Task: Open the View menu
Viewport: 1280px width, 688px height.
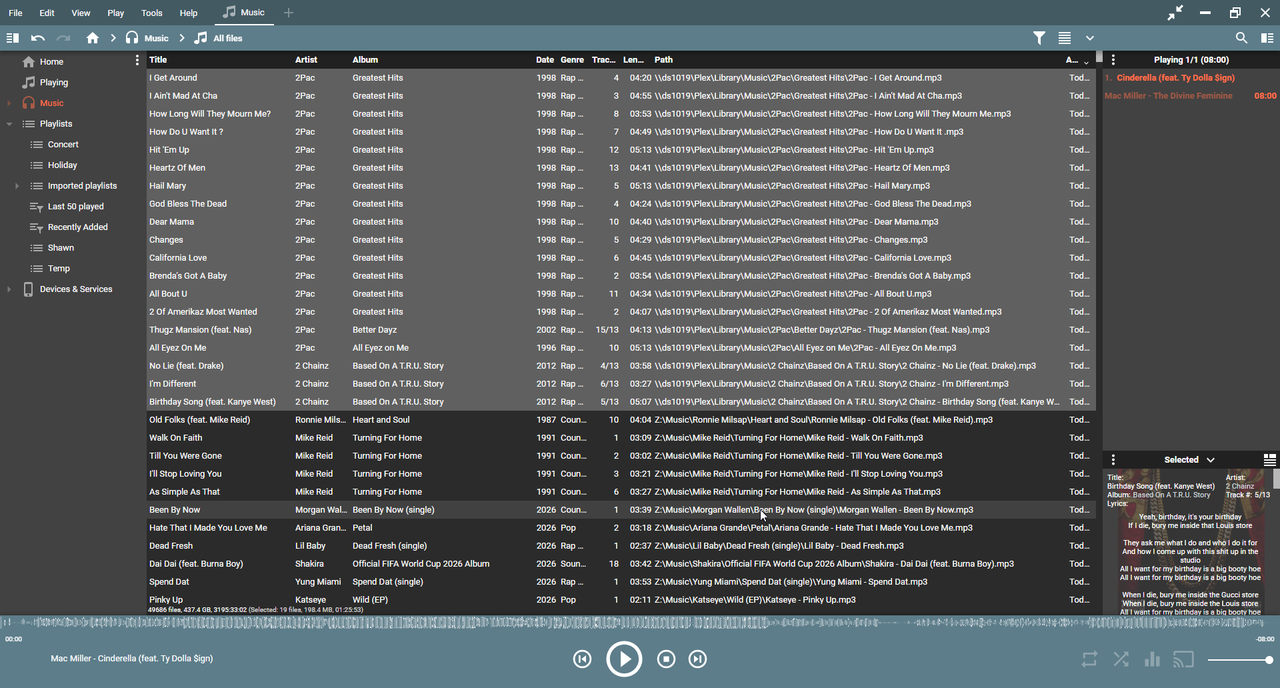Action: tap(81, 13)
